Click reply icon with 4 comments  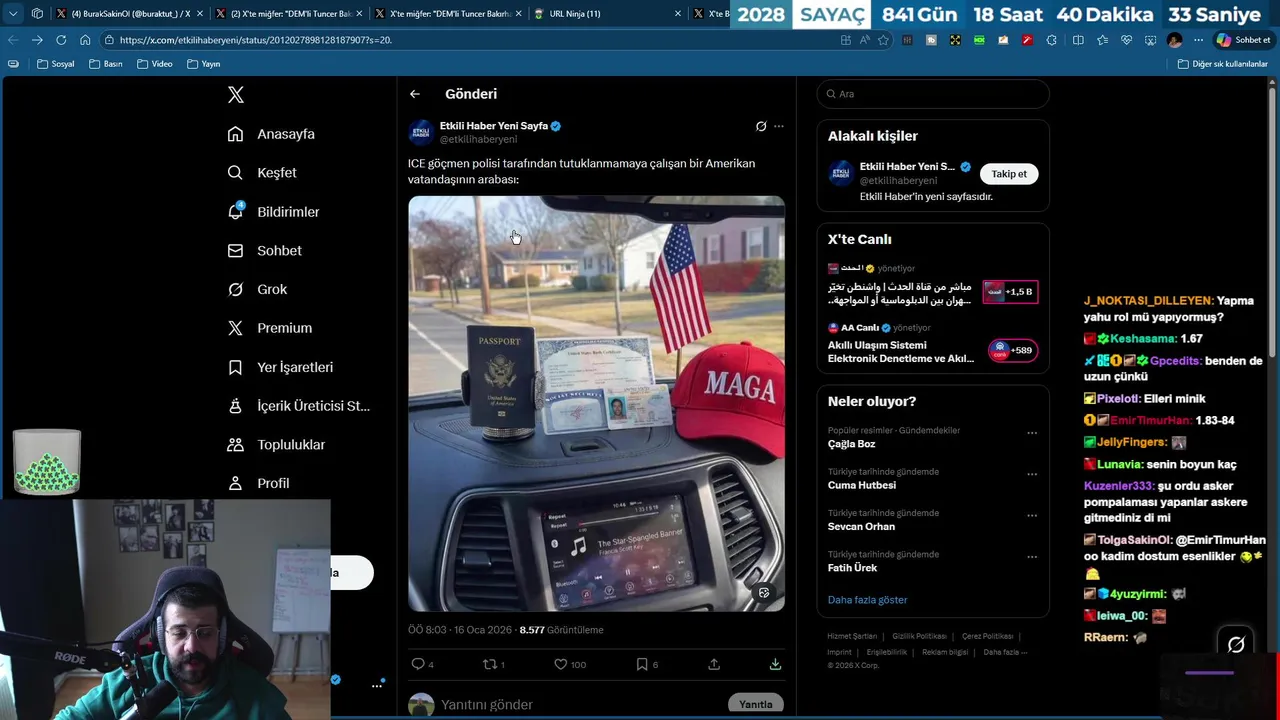click(x=422, y=664)
